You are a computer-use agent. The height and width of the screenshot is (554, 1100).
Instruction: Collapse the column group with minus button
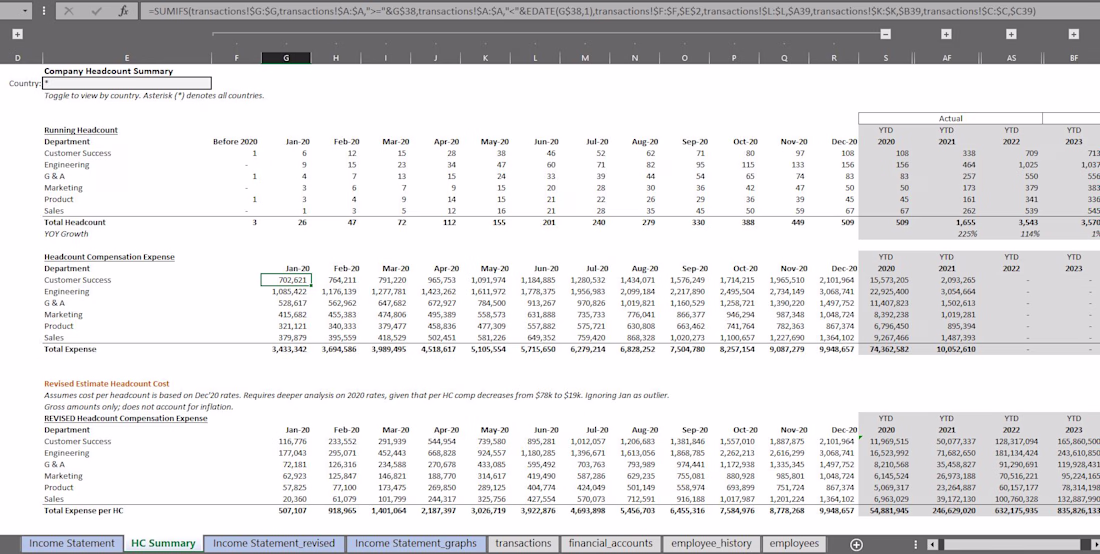pyautogui.click(x=885, y=34)
